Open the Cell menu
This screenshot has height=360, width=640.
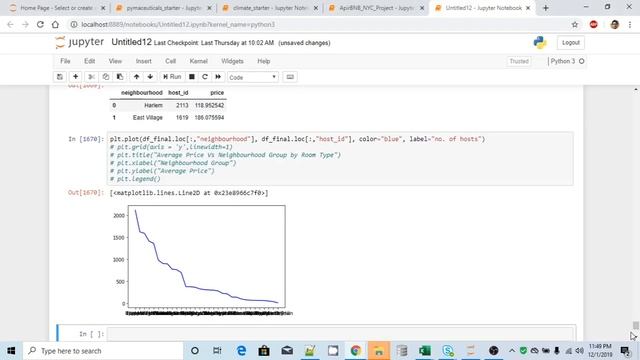point(170,61)
